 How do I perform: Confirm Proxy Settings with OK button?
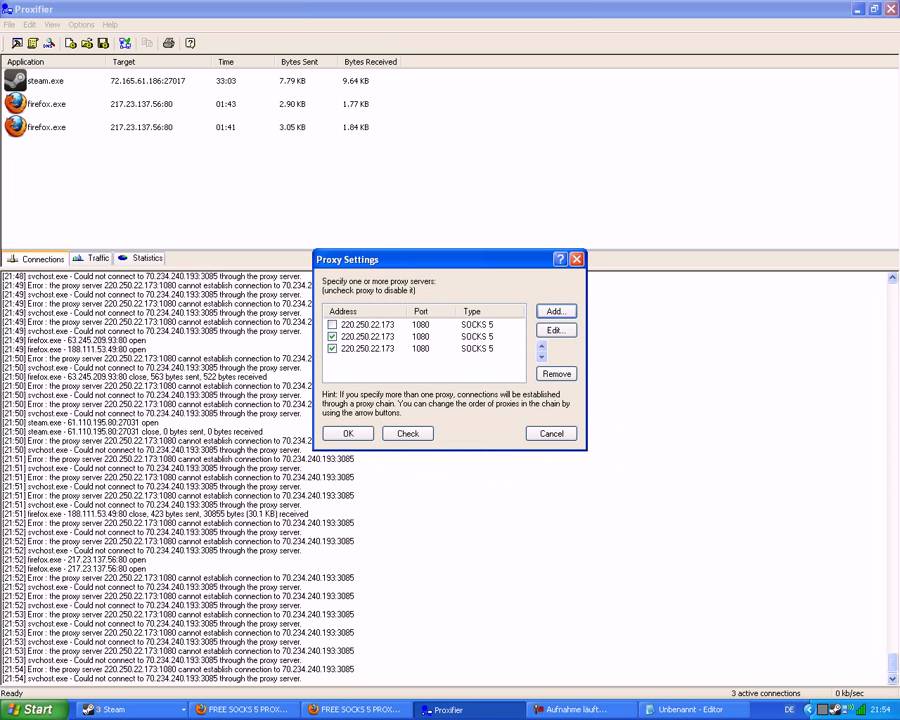(348, 433)
